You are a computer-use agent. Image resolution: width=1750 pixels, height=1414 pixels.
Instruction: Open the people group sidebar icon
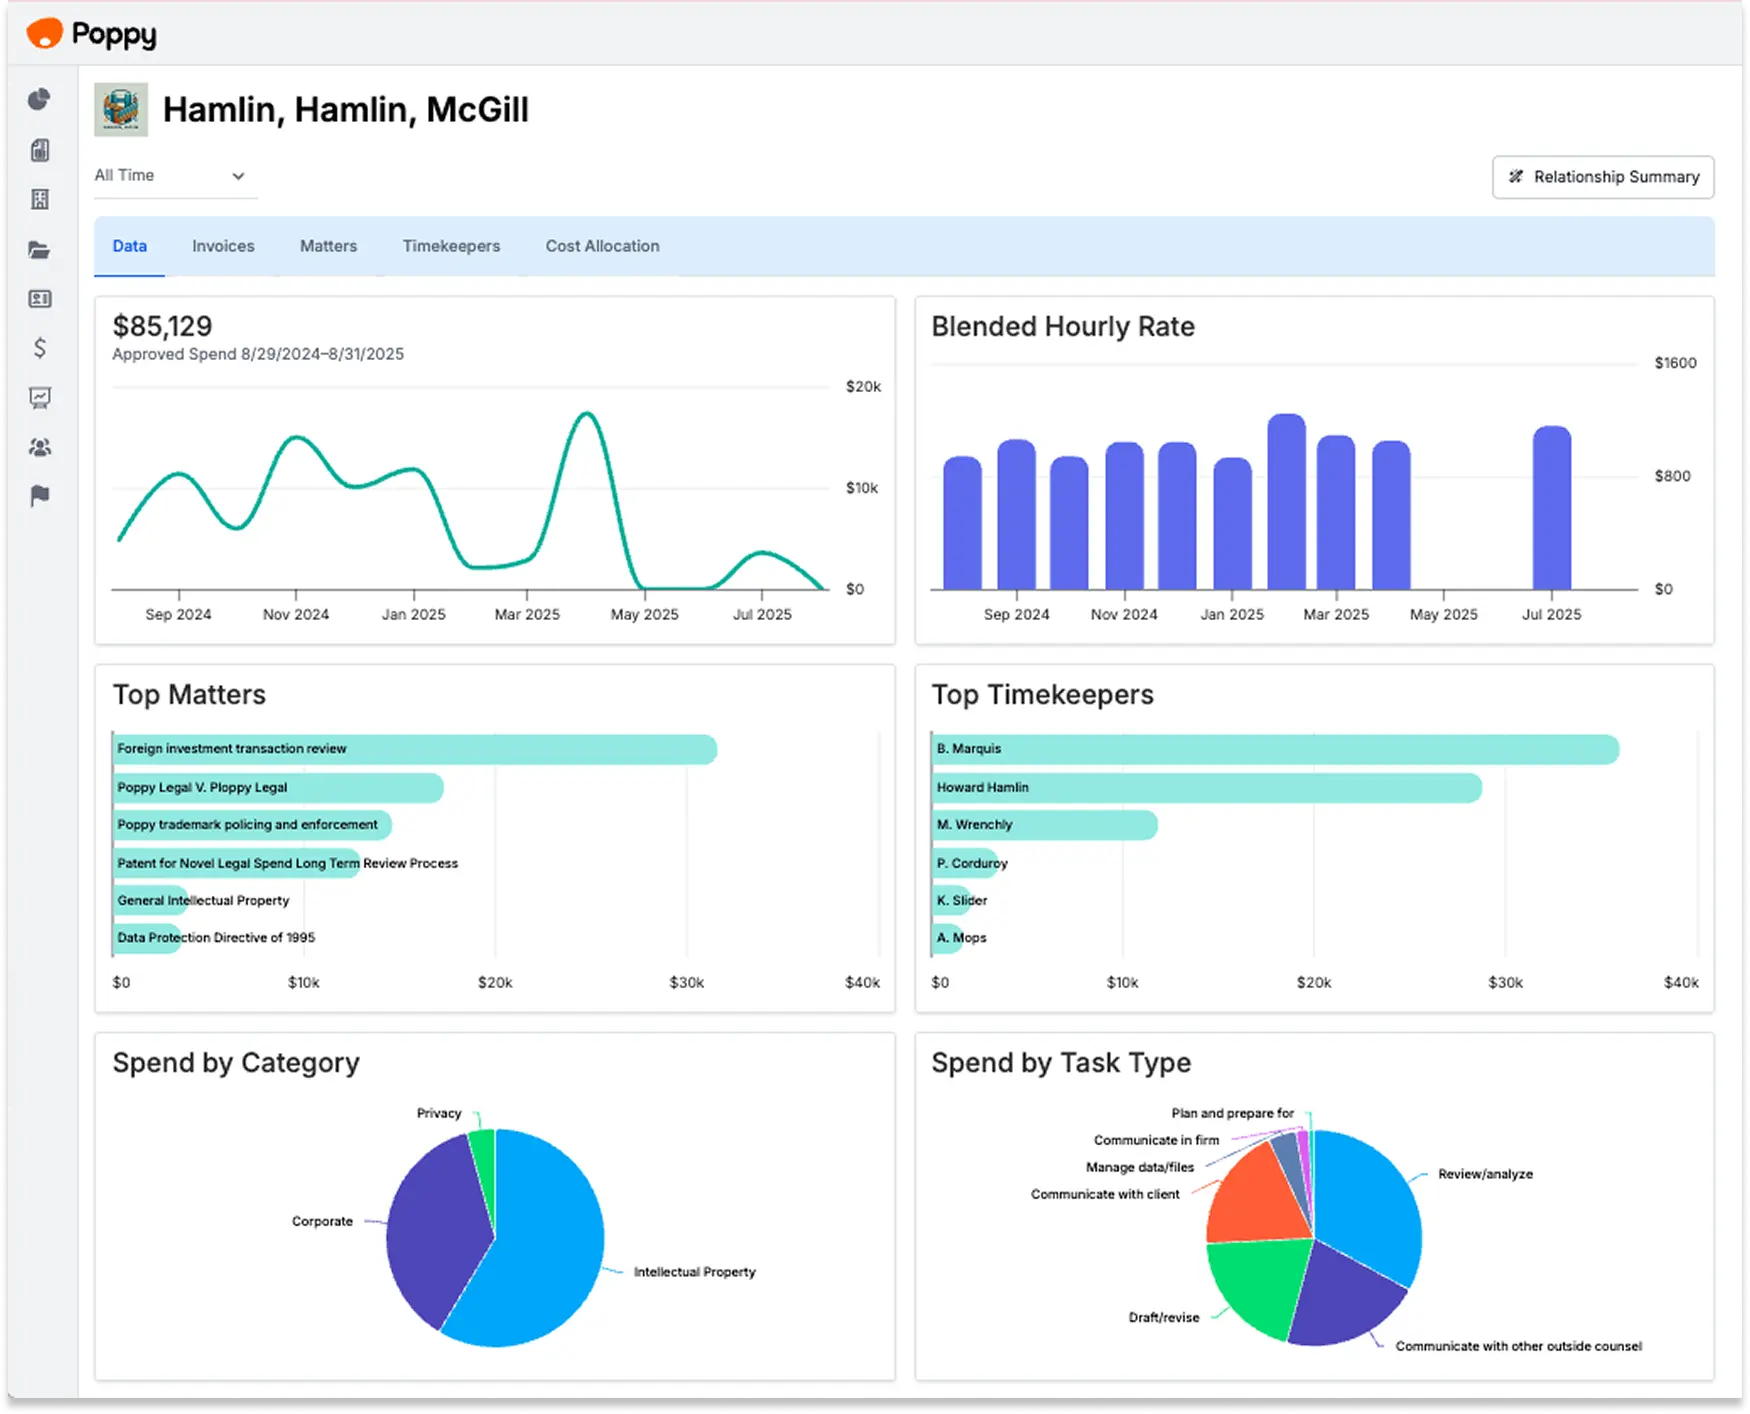point(40,447)
